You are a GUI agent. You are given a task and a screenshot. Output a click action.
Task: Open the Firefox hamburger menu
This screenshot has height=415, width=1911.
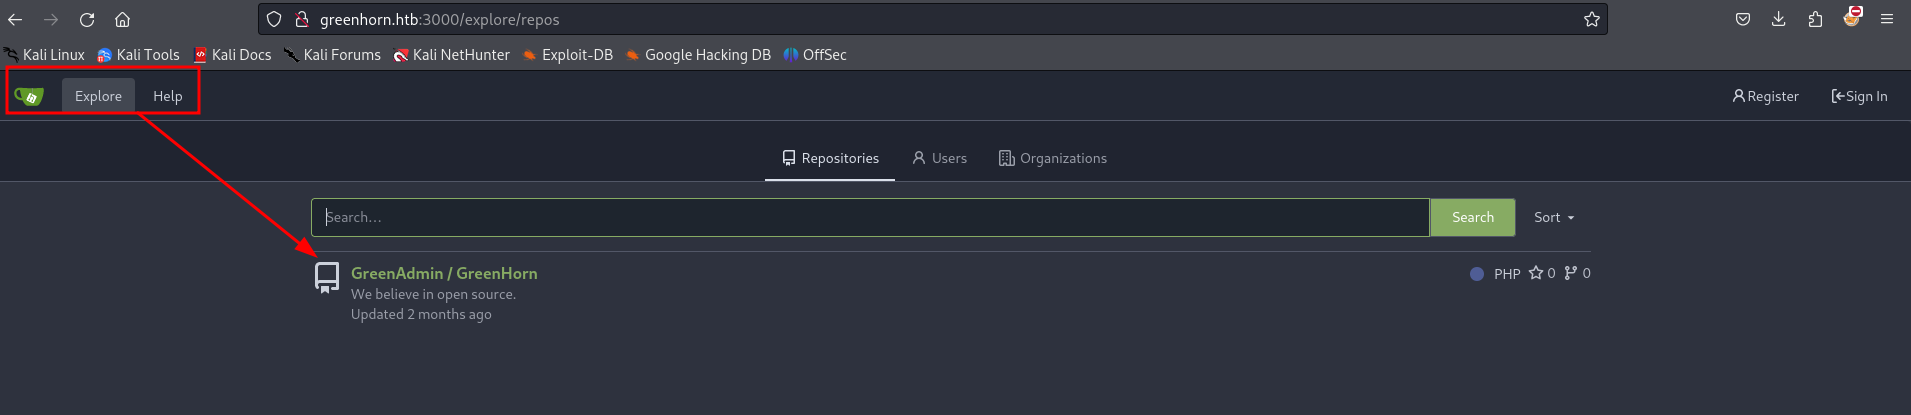point(1887,20)
